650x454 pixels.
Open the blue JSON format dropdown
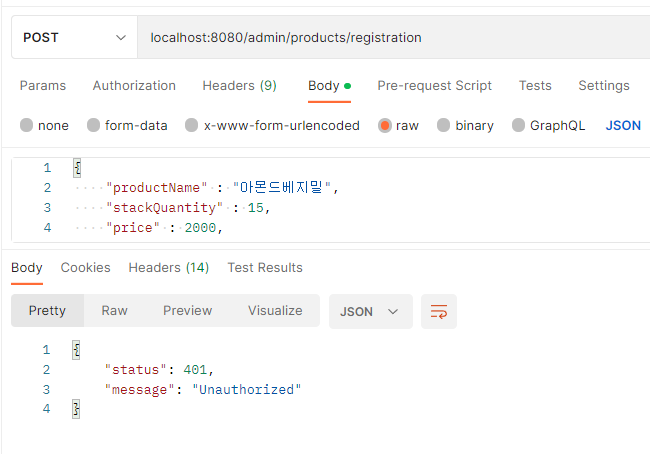coord(623,125)
